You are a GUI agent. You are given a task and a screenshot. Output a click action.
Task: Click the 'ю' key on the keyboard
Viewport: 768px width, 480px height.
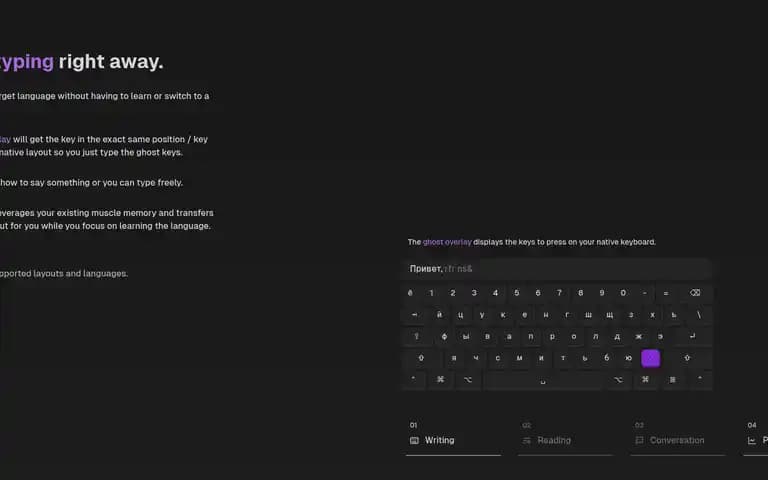(x=628, y=358)
